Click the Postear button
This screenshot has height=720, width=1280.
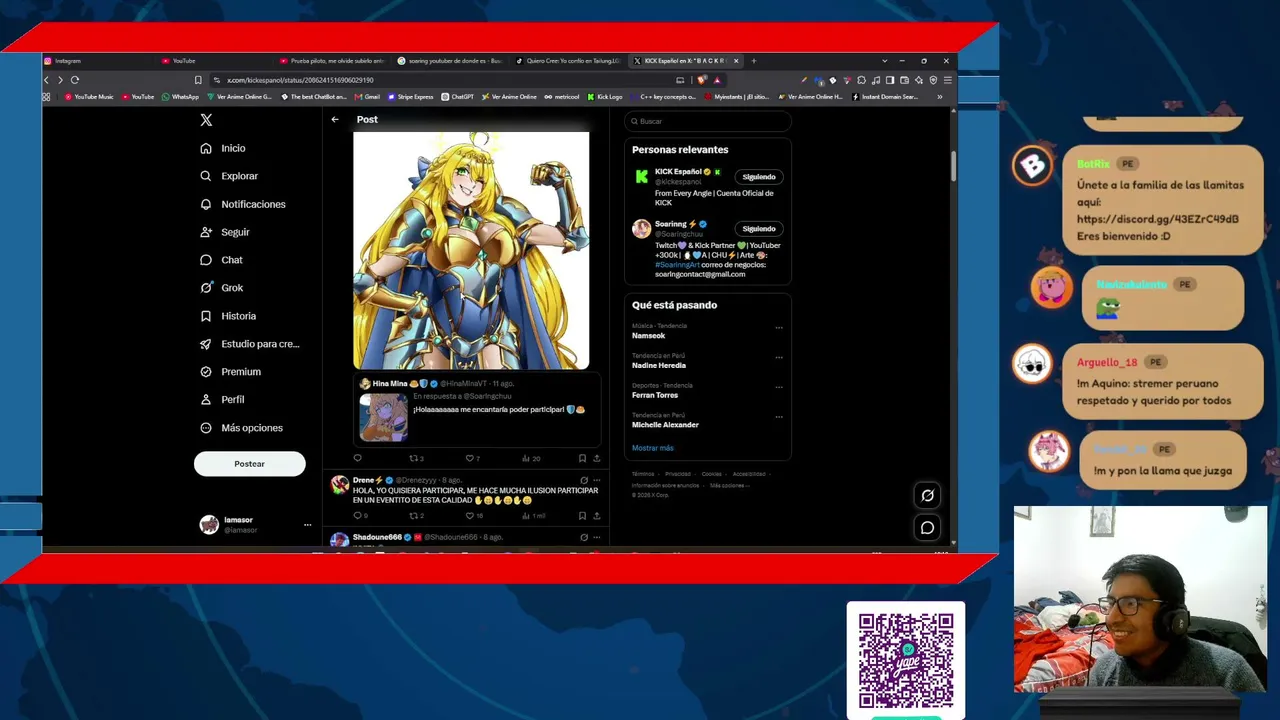click(x=250, y=464)
